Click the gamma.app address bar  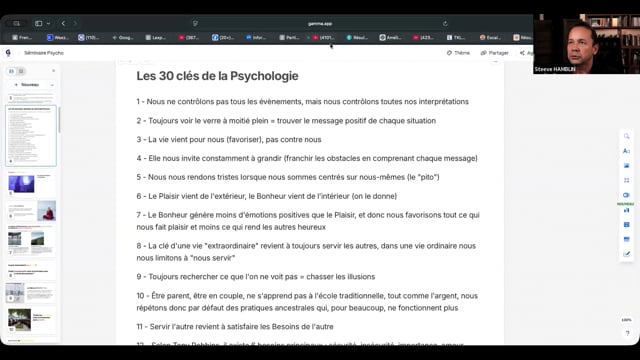point(320,24)
